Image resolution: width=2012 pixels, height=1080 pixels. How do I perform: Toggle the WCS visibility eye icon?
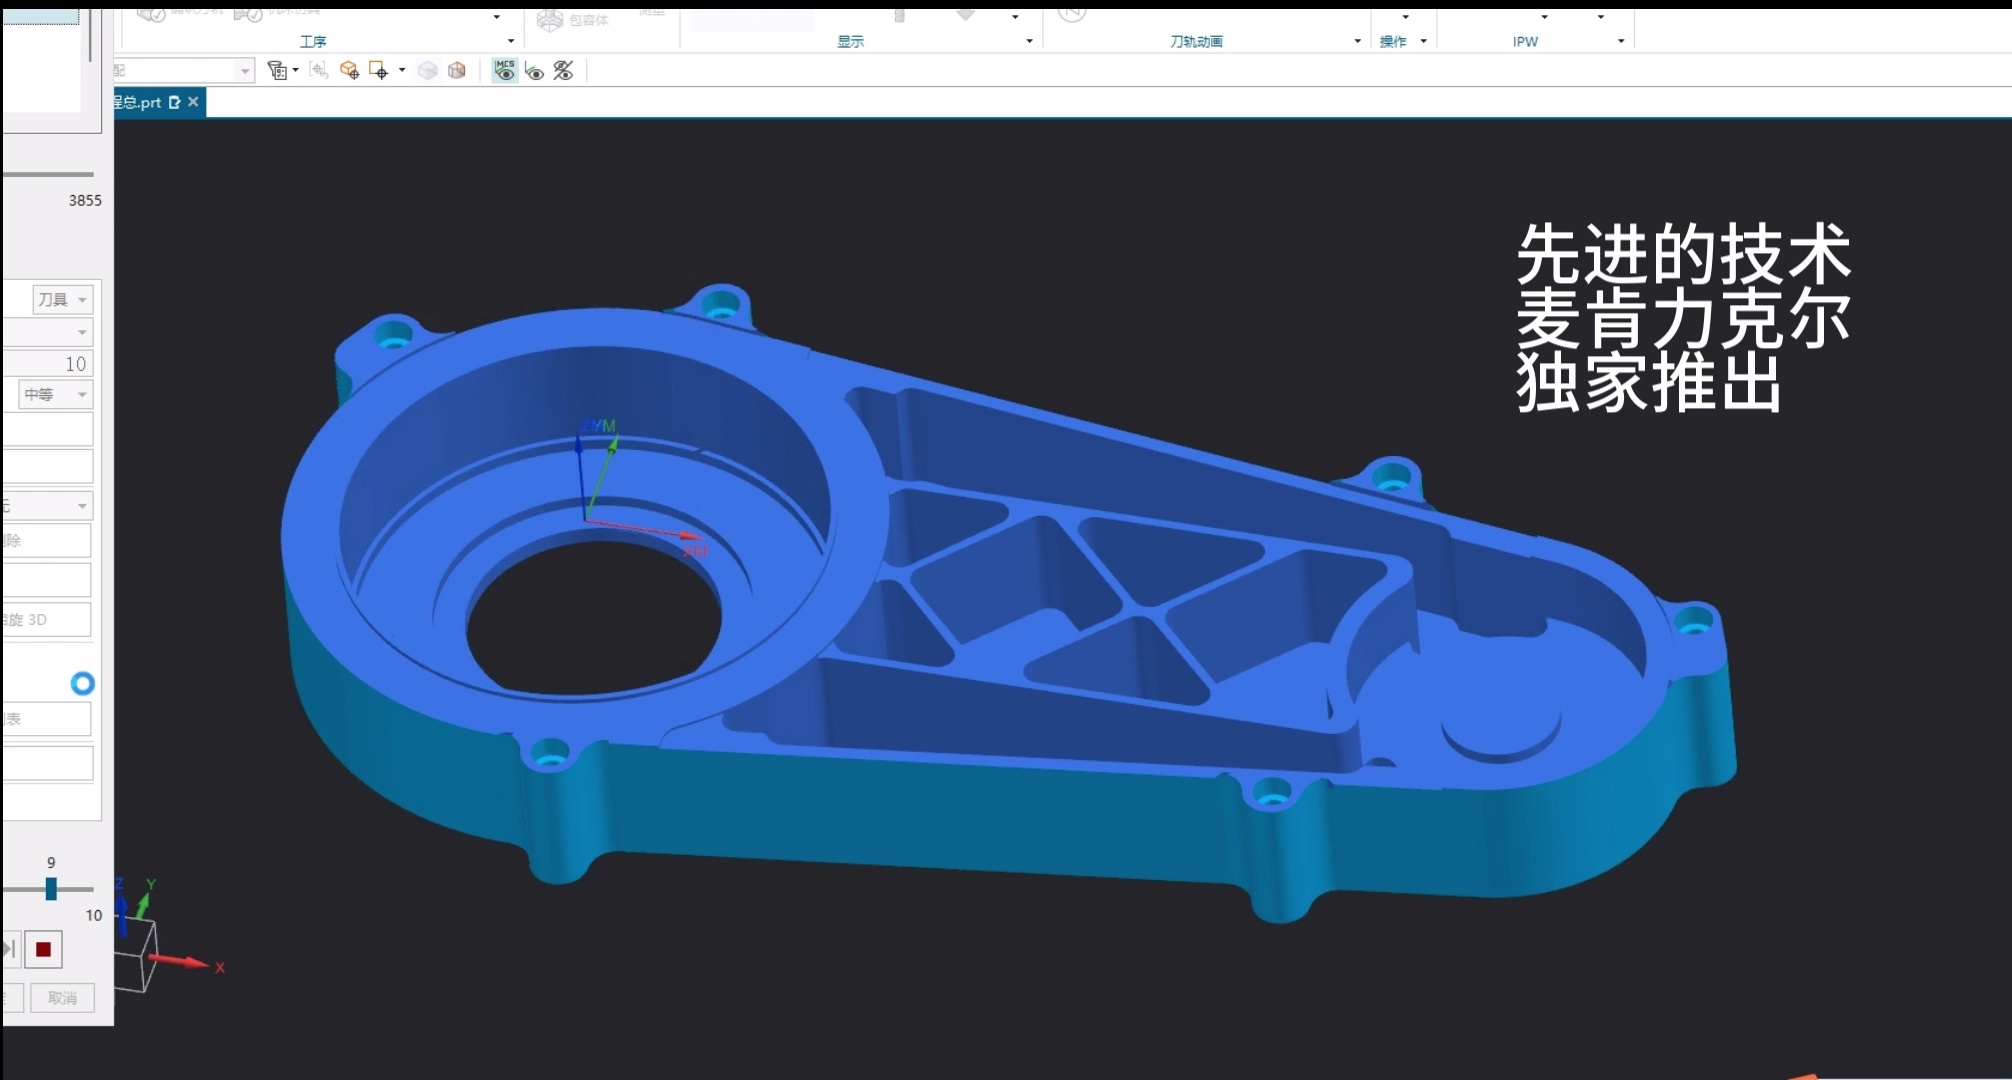point(535,71)
